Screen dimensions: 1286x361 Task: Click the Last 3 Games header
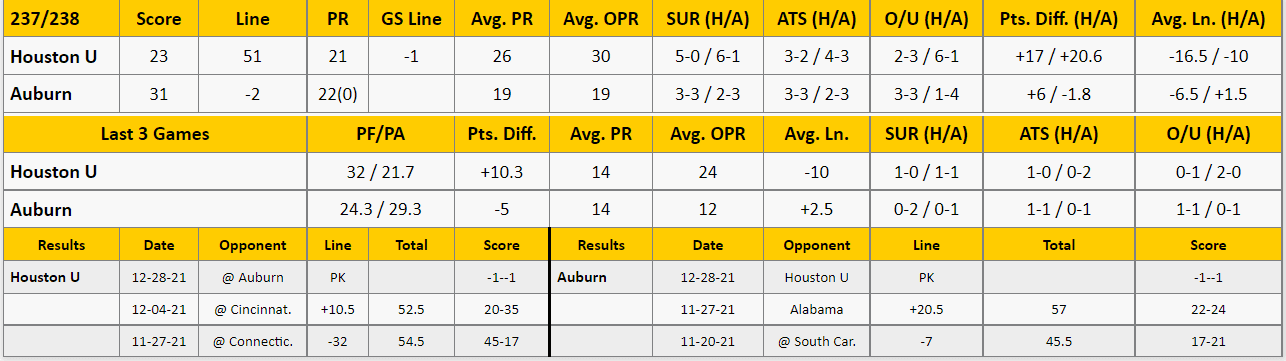point(155,134)
